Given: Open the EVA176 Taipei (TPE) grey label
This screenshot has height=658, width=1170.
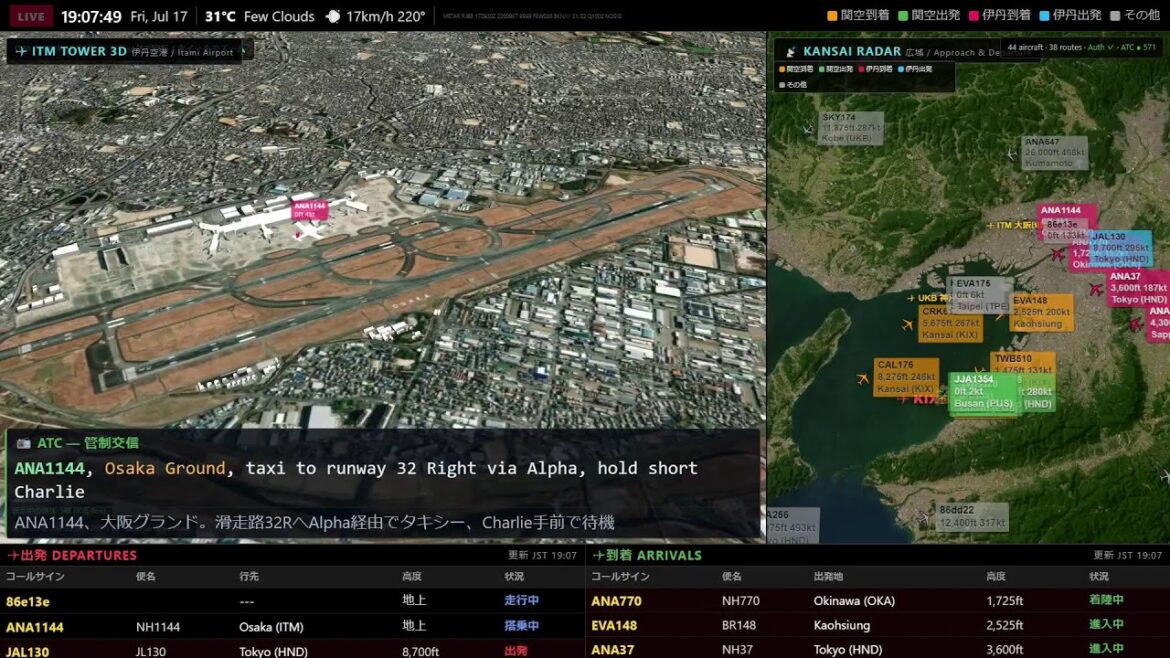Looking at the screenshot, I should coord(980,295).
